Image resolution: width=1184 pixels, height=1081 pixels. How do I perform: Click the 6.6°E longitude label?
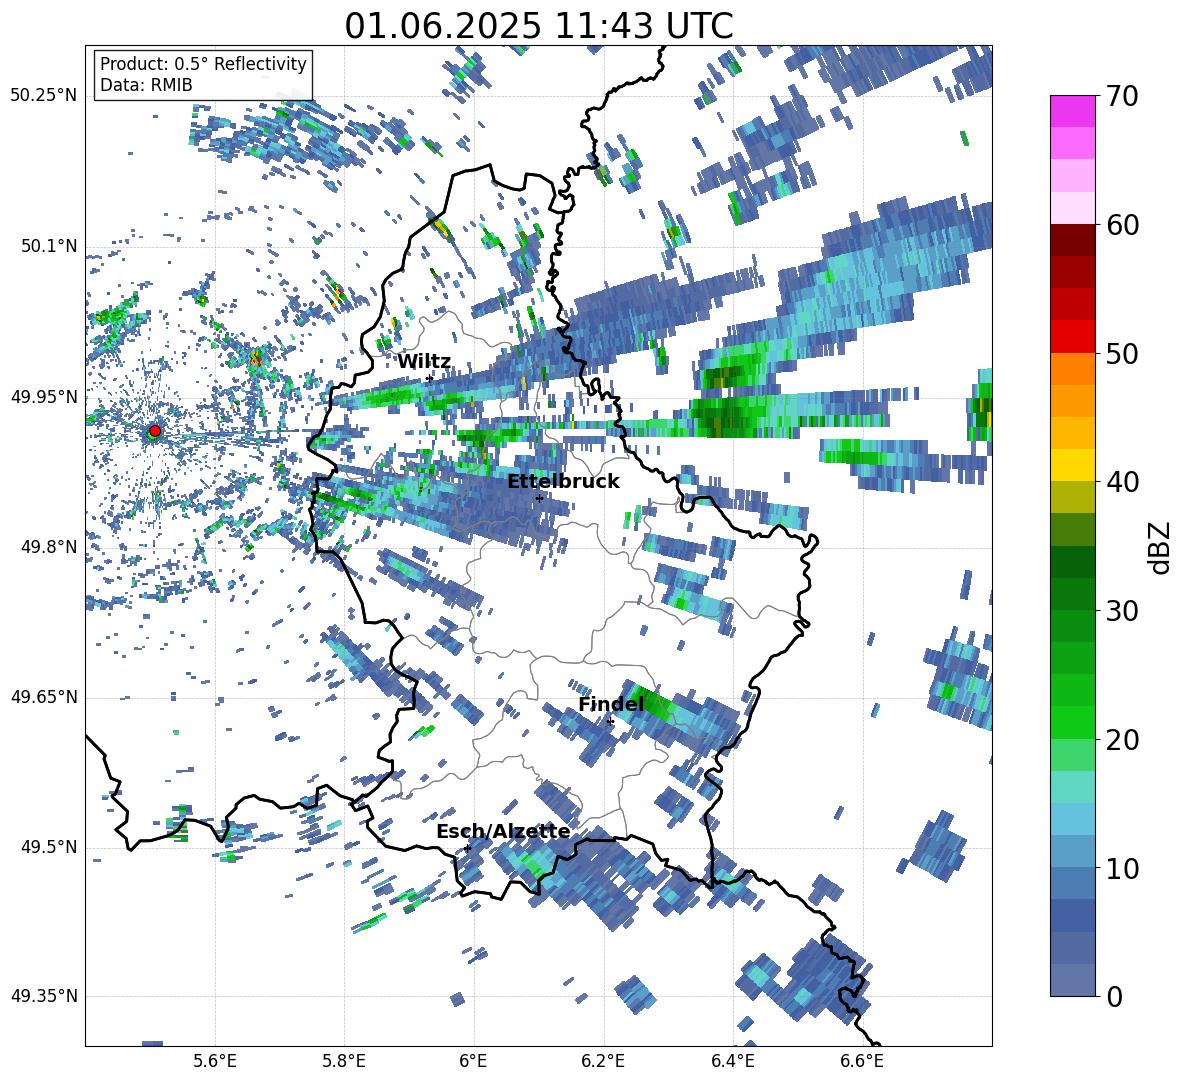pos(862,1061)
